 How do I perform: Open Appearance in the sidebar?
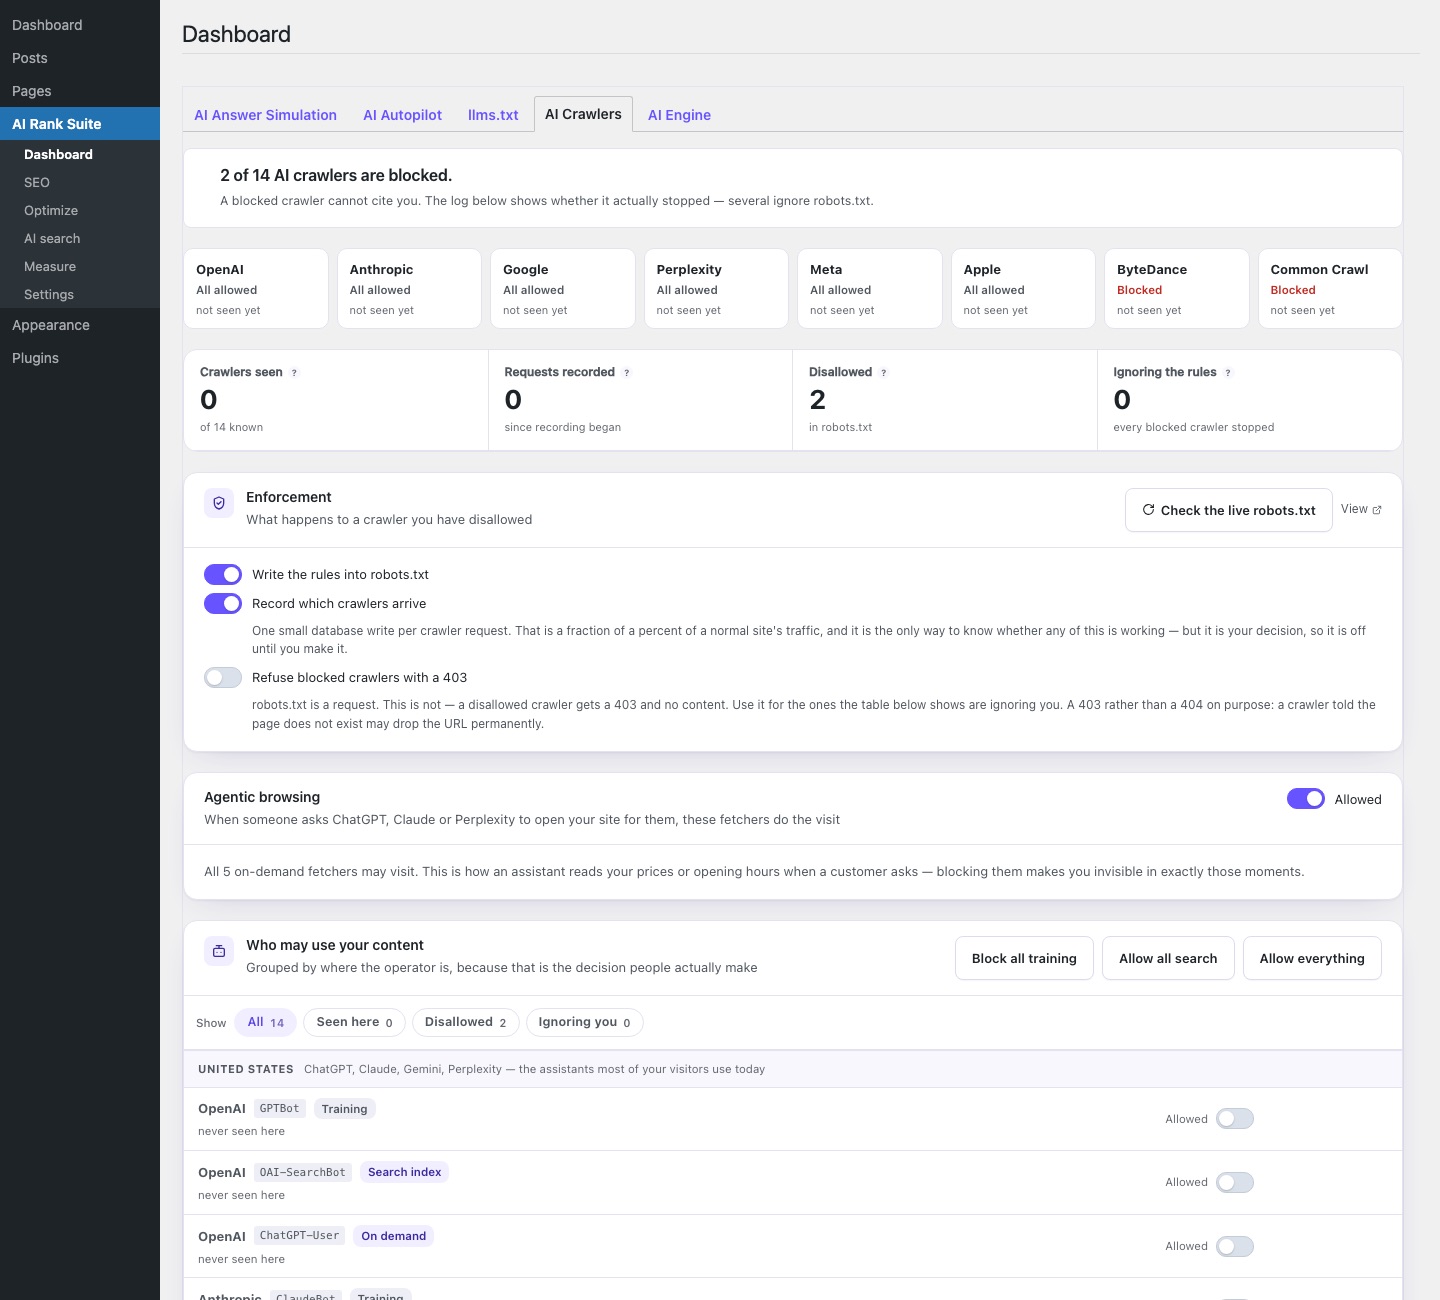(x=80, y=325)
